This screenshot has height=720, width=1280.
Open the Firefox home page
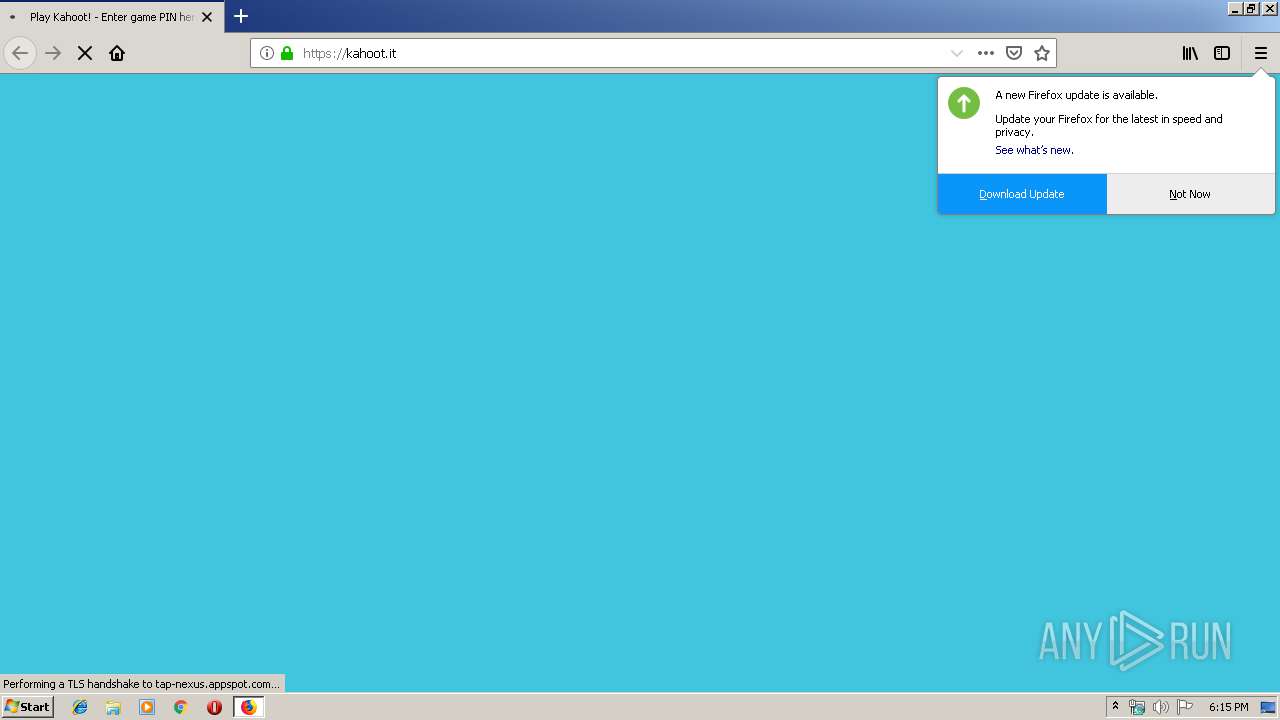coord(117,53)
